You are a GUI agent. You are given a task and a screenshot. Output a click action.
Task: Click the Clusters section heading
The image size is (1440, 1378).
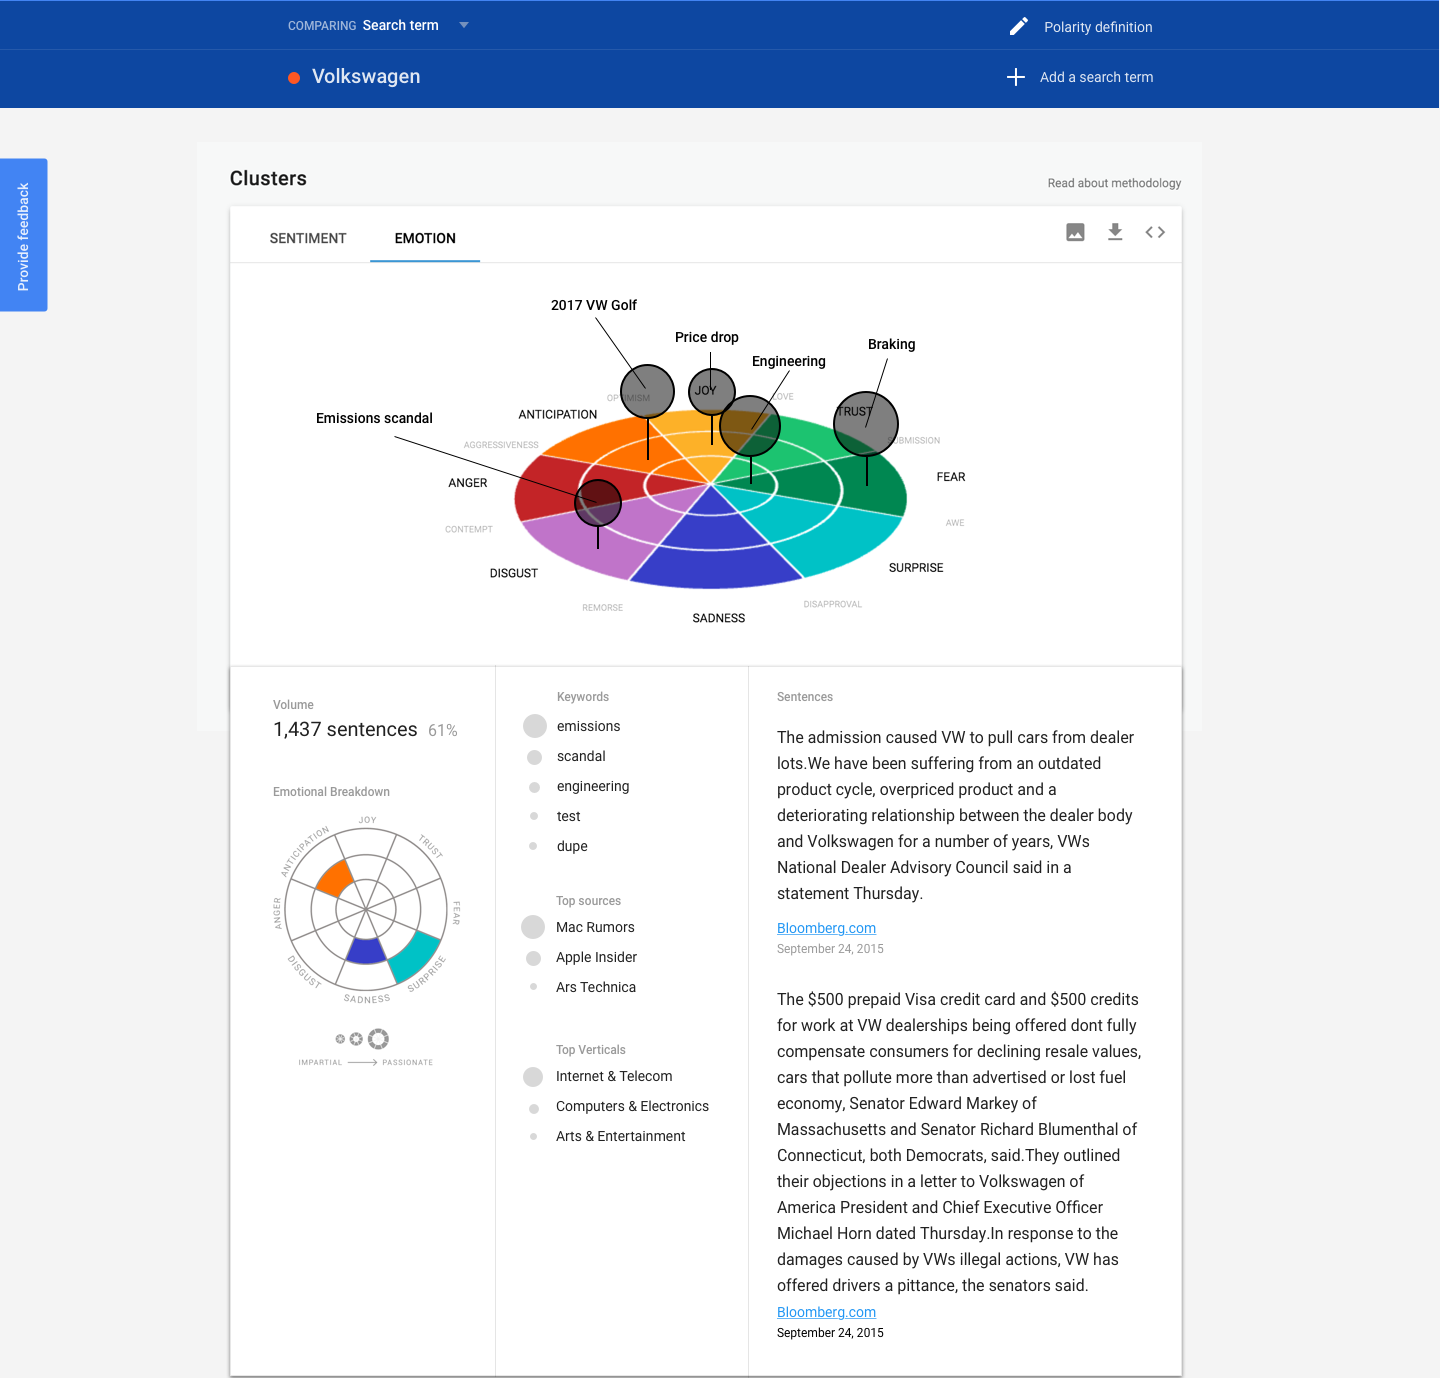point(268,178)
